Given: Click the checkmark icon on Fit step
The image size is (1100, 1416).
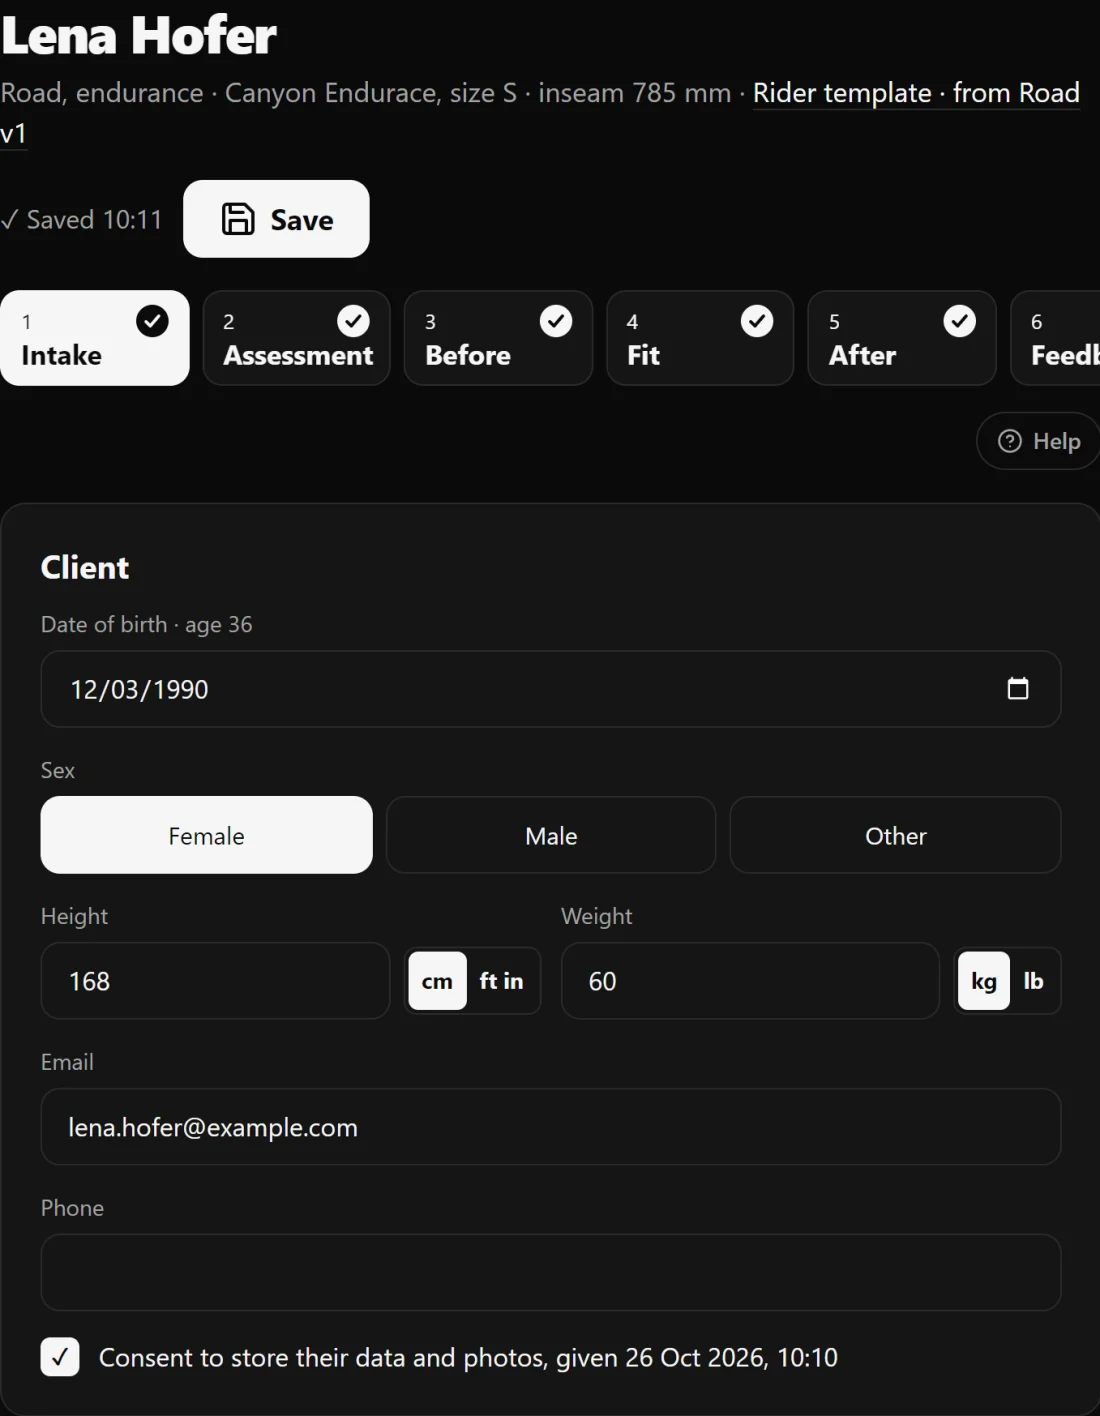Looking at the screenshot, I should [x=757, y=321].
